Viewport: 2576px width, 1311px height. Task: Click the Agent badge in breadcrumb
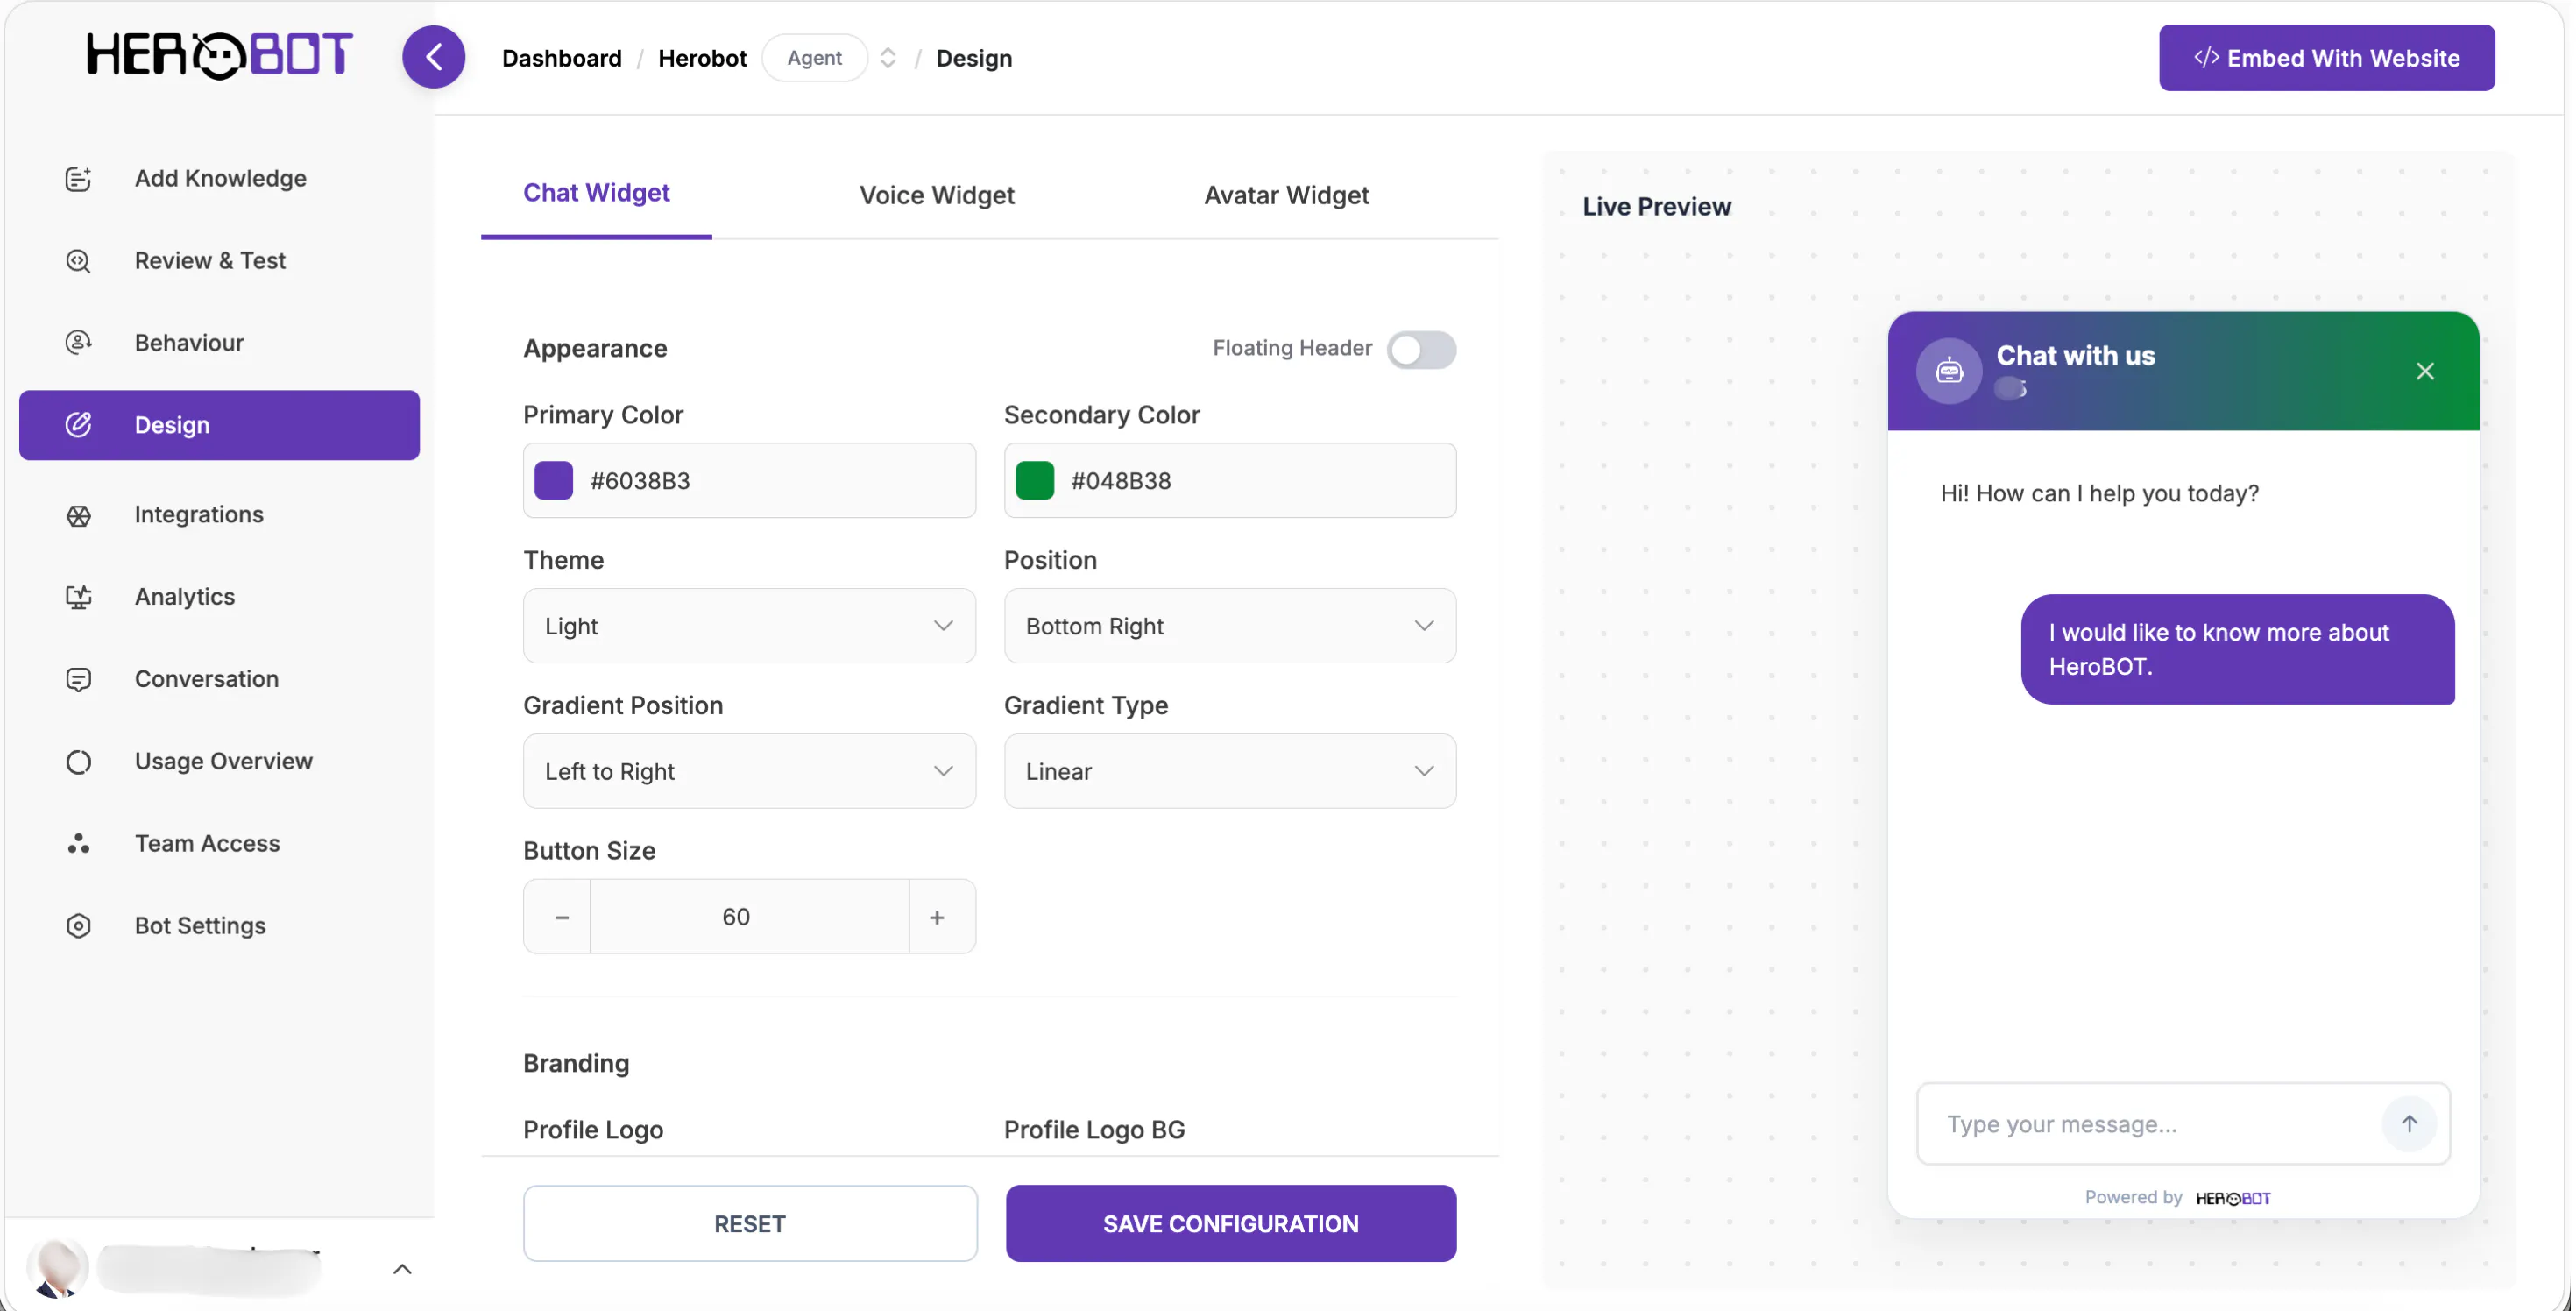[x=814, y=58]
